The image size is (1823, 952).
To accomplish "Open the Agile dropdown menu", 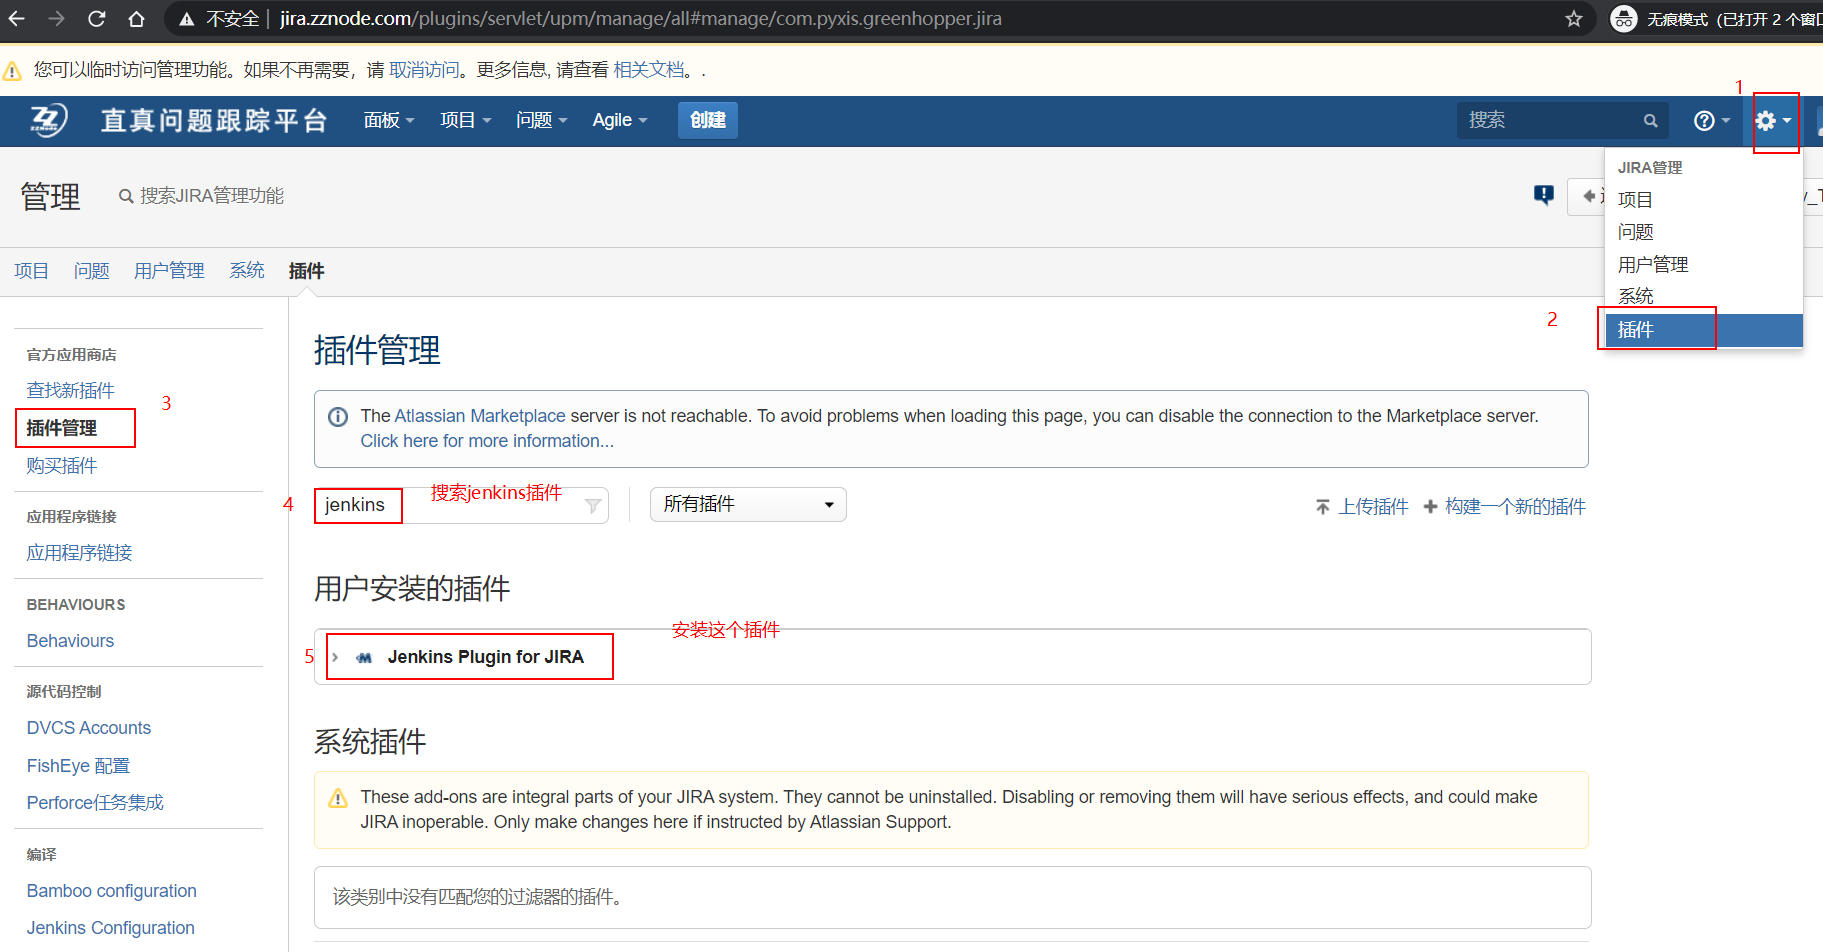I will coord(620,120).
